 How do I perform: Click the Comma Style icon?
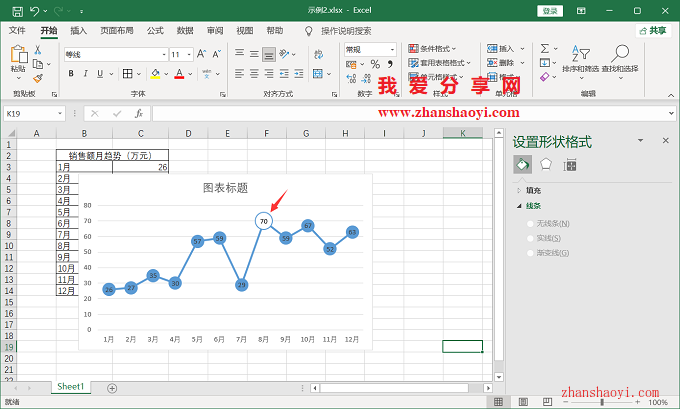click(x=390, y=64)
